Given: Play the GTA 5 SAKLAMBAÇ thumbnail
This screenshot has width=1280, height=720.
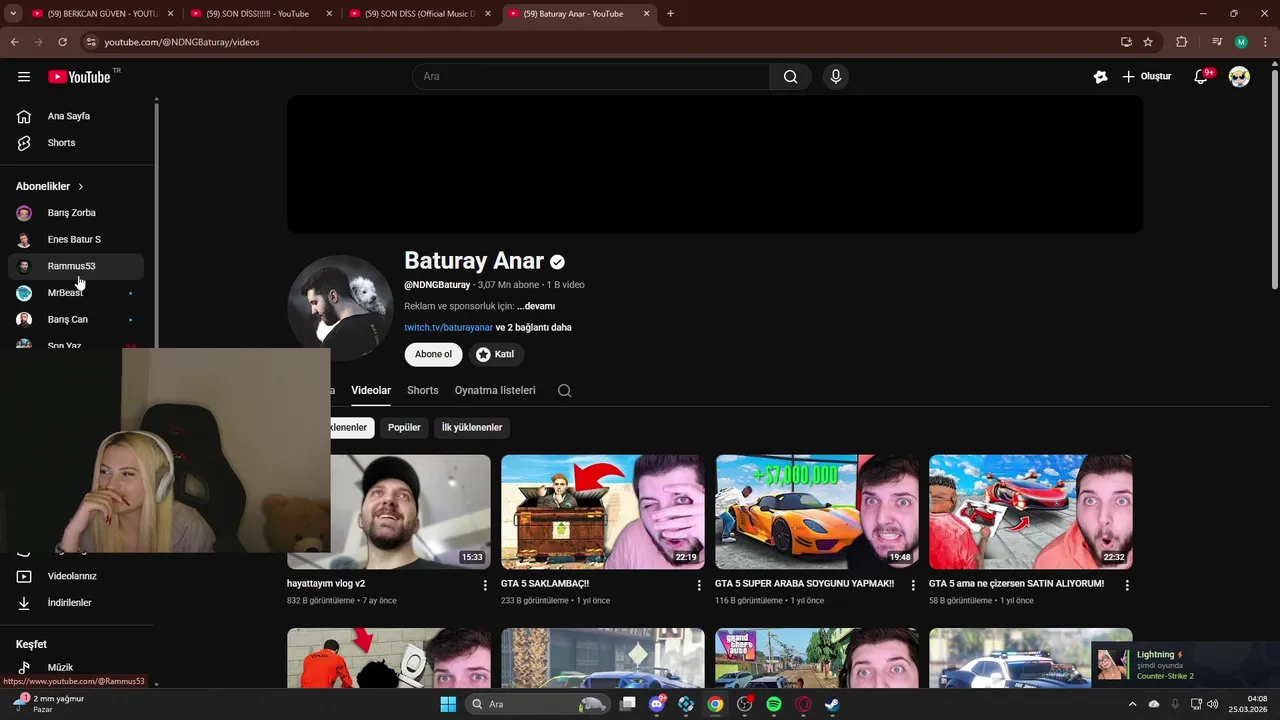Looking at the screenshot, I should pyautogui.click(x=603, y=512).
